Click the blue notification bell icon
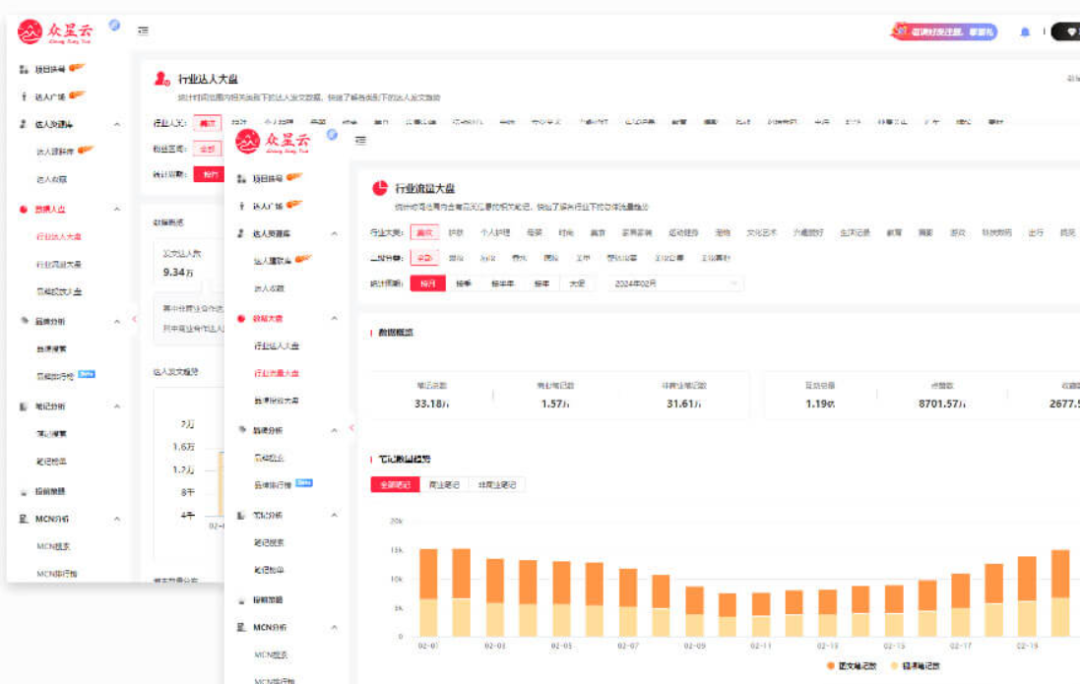Image resolution: width=1080 pixels, height=684 pixels. point(1025,32)
